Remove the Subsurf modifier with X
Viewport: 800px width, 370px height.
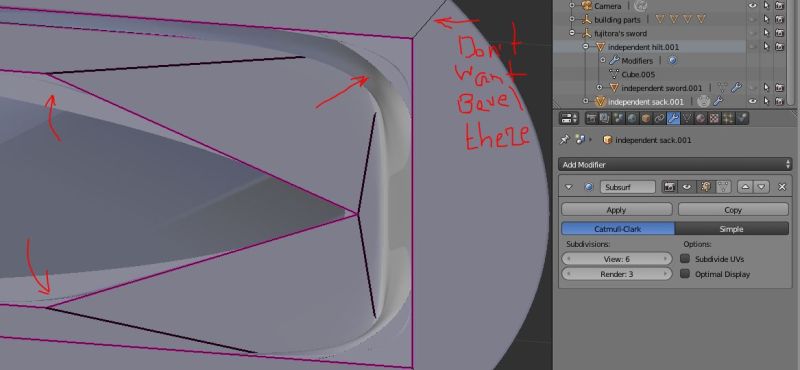point(782,187)
